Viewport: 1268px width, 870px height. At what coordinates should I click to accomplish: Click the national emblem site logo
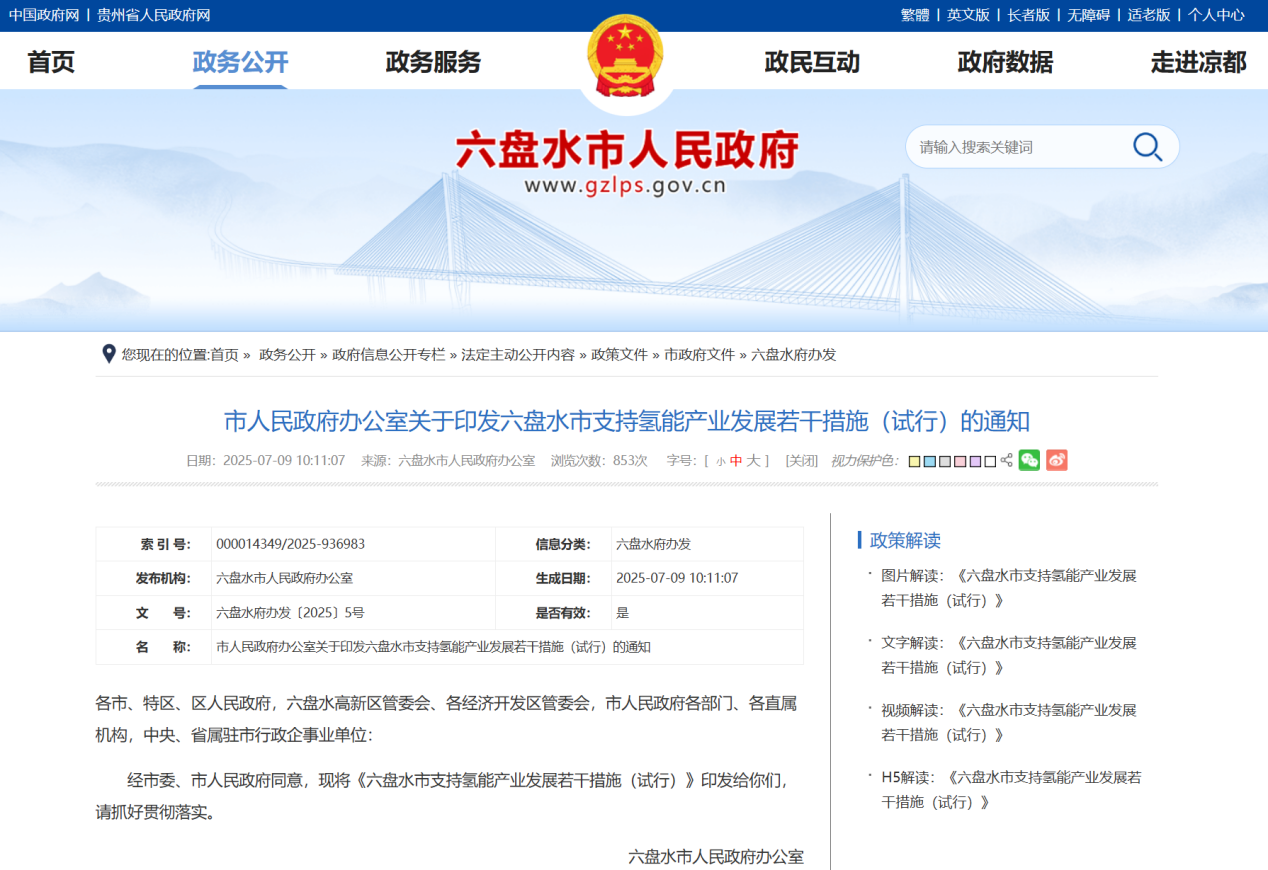point(626,58)
